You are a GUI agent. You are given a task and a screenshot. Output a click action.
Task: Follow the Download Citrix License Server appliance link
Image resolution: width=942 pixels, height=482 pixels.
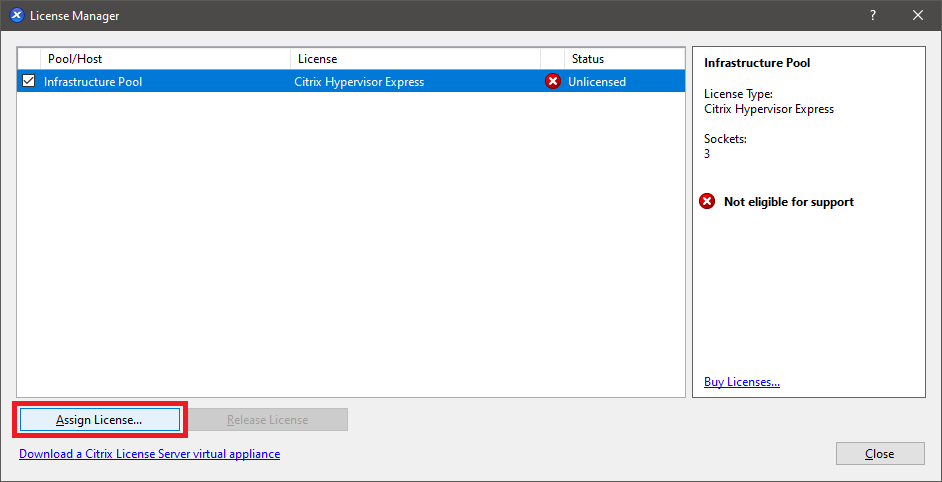click(149, 454)
